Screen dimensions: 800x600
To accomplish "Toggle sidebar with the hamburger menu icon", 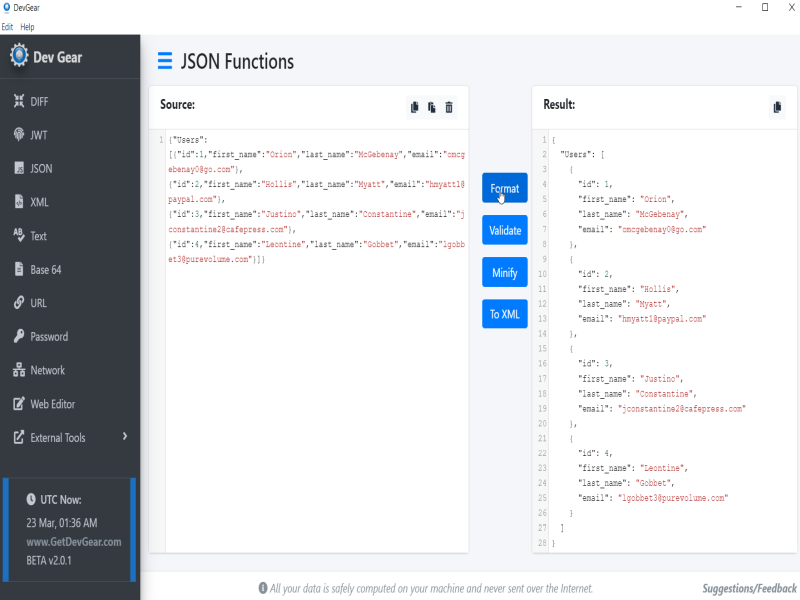I will pos(165,61).
